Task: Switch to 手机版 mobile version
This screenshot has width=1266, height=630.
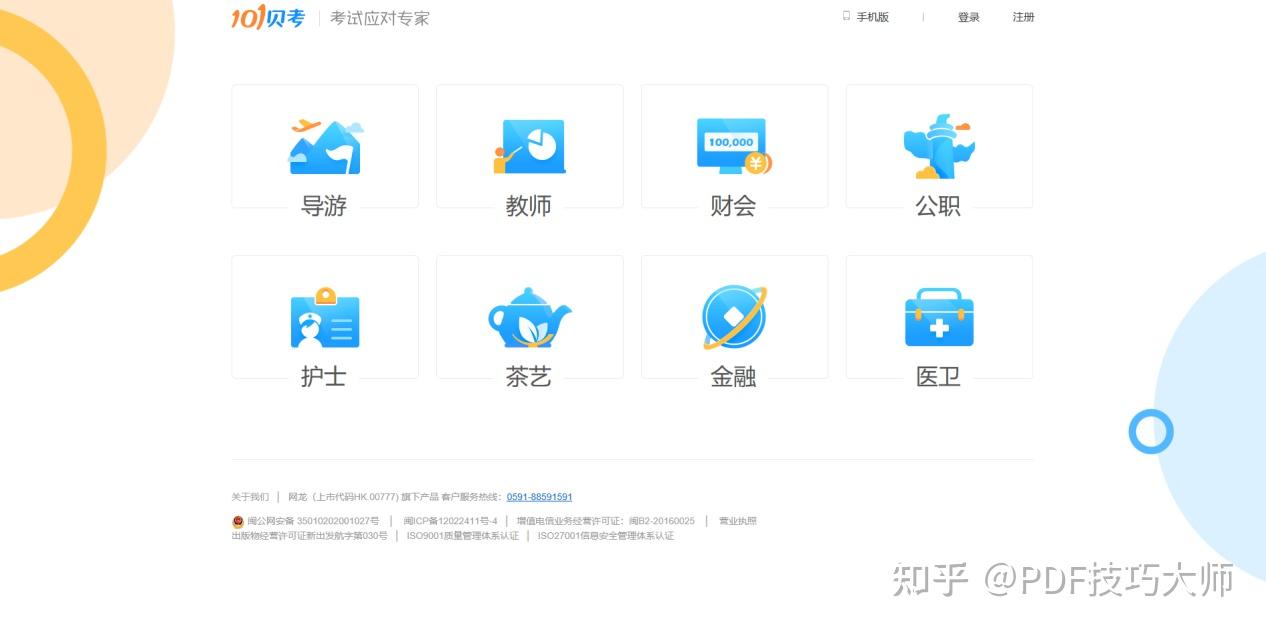Action: pyautogui.click(x=872, y=17)
